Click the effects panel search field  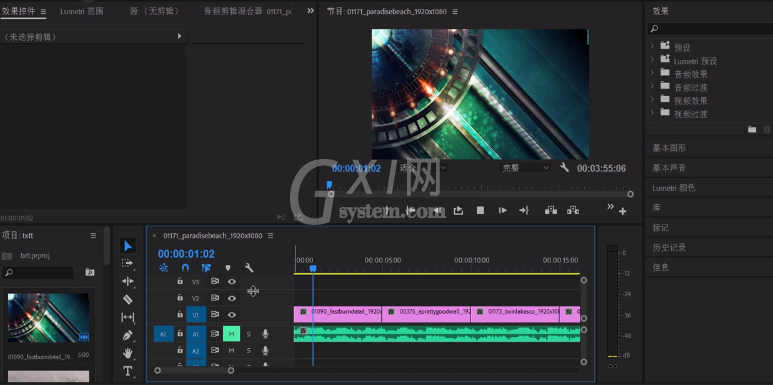710,29
